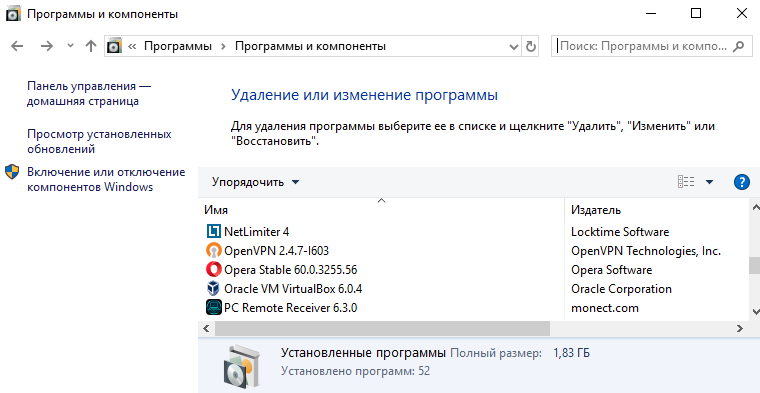Select OpenVPN 2.4.7-I603 entry text

coord(276,251)
